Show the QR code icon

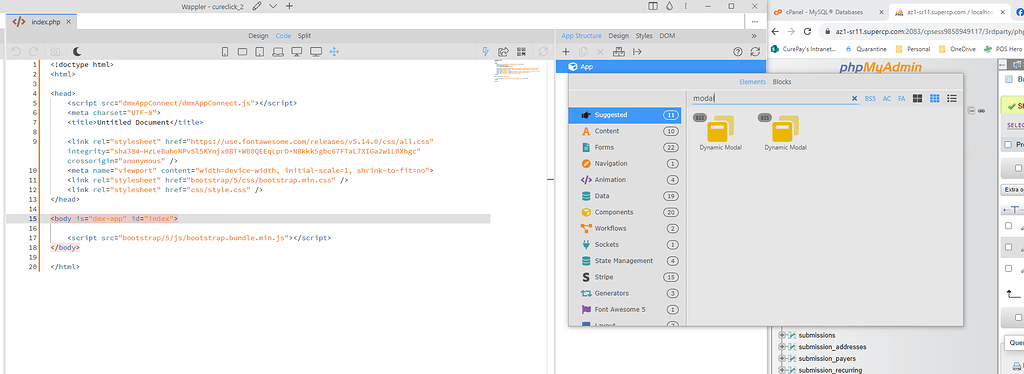point(521,52)
